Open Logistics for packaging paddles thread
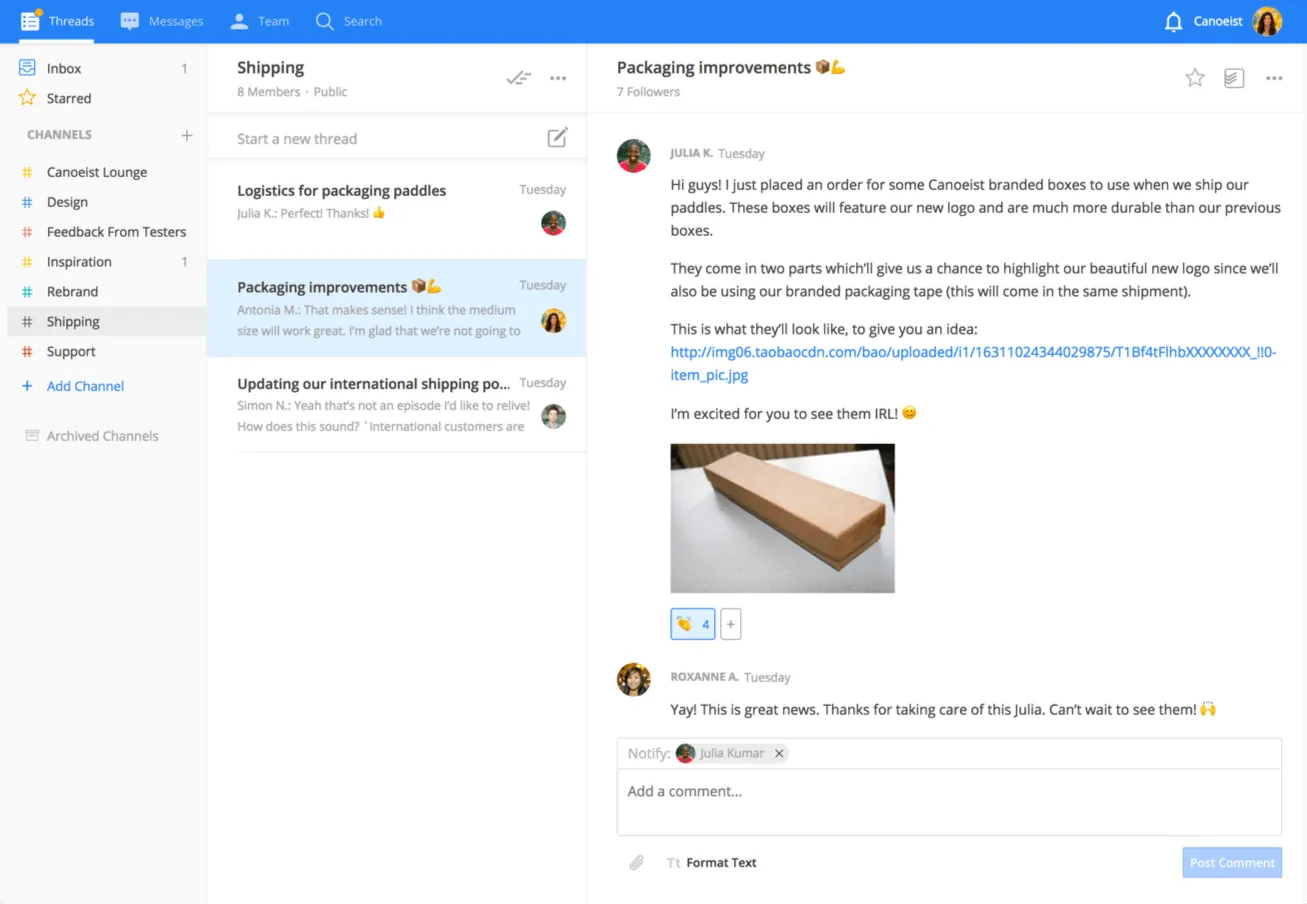 click(x=396, y=211)
